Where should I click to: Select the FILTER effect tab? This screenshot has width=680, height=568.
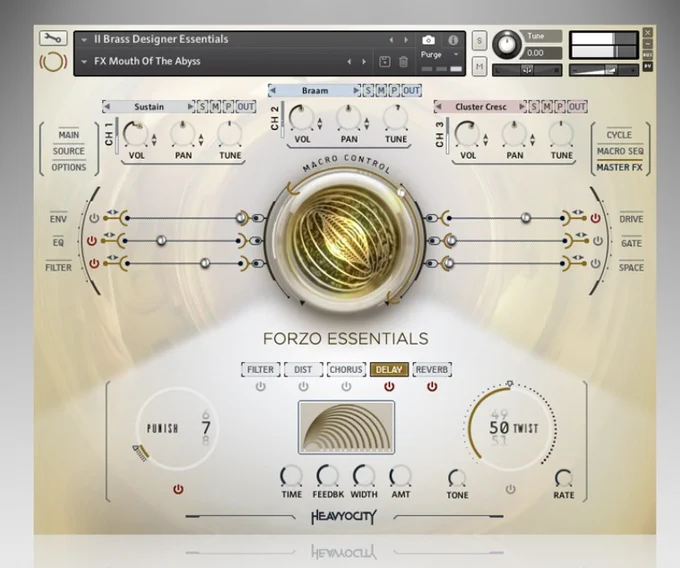[x=260, y=369]
